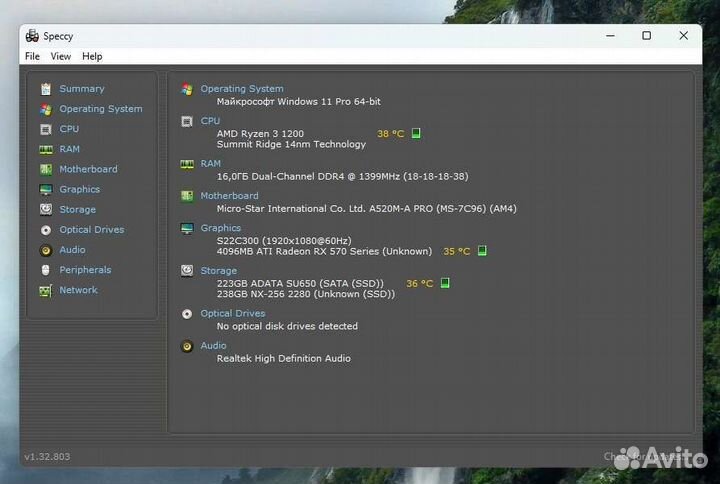Screen dimensions: 720x484
Task: Click the CPU icon in summary pane
Action: tap(187, 122)
